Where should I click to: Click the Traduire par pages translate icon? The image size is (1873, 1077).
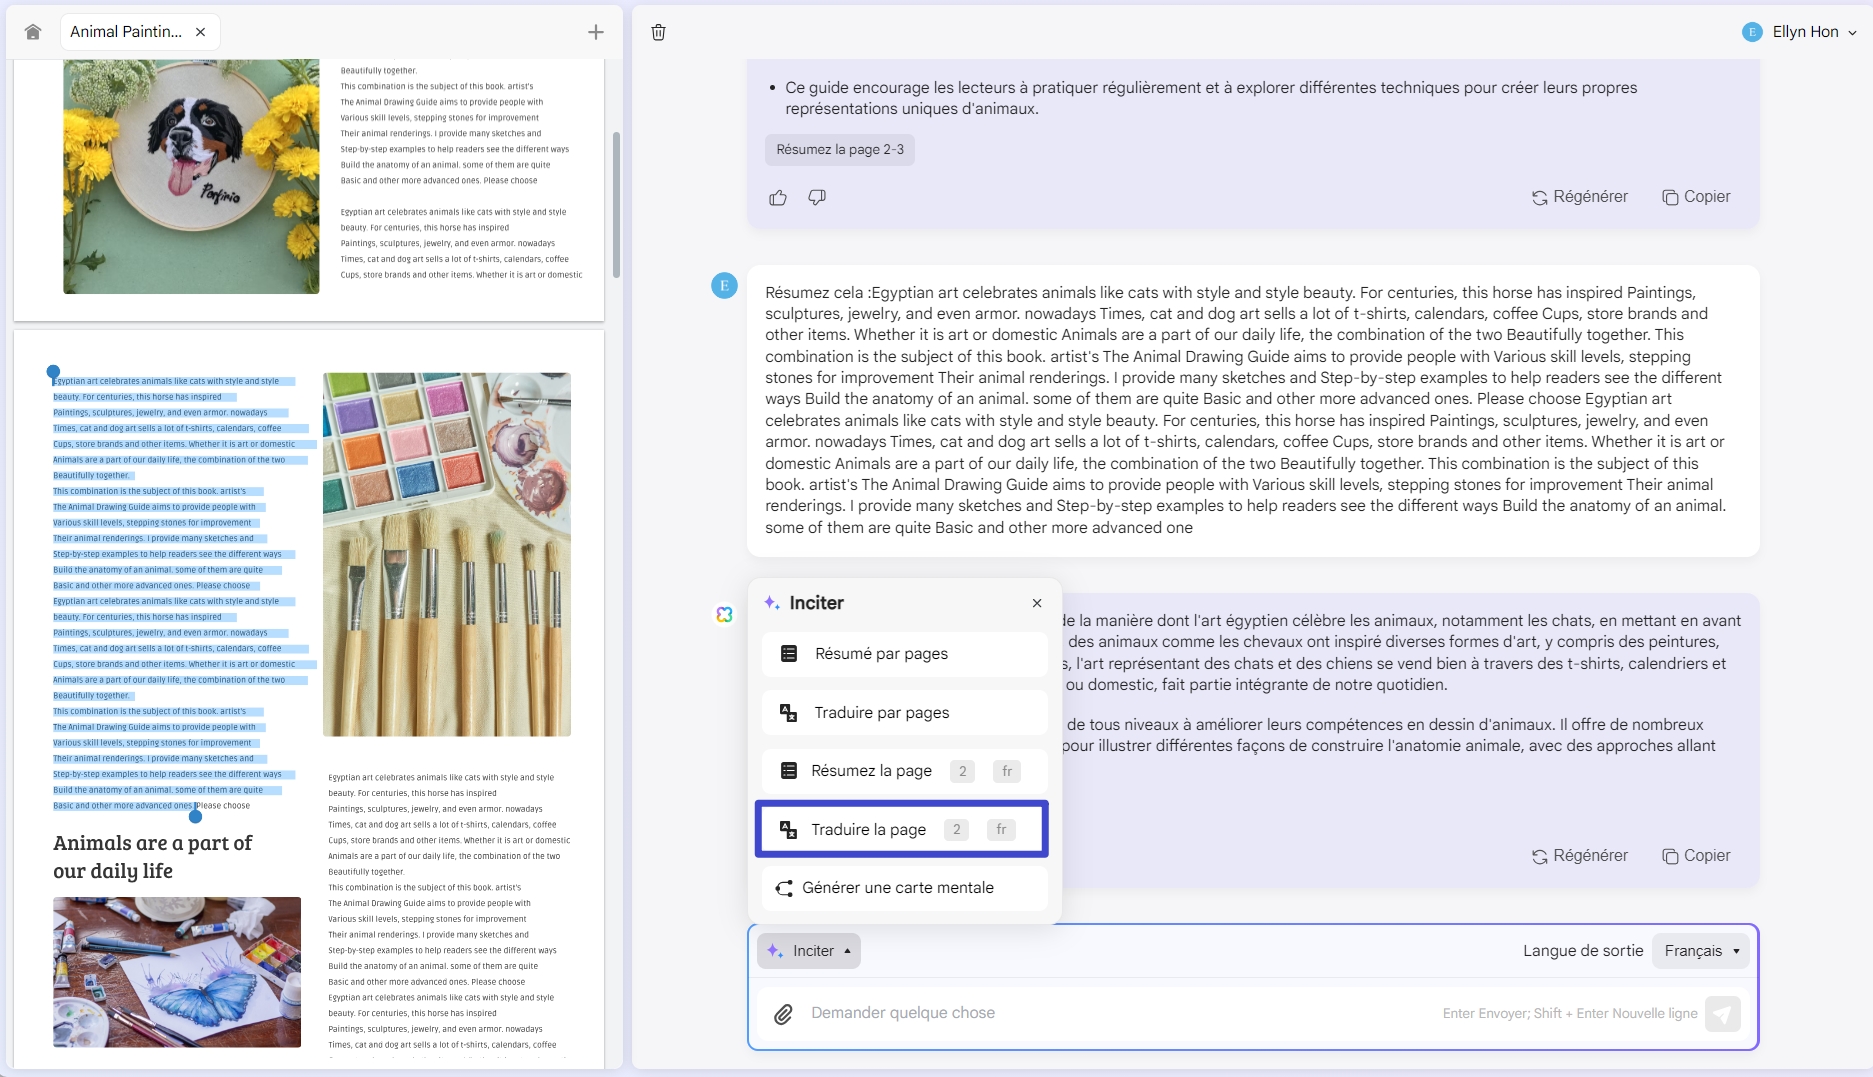pyautogui.click(x=788, y=712)
